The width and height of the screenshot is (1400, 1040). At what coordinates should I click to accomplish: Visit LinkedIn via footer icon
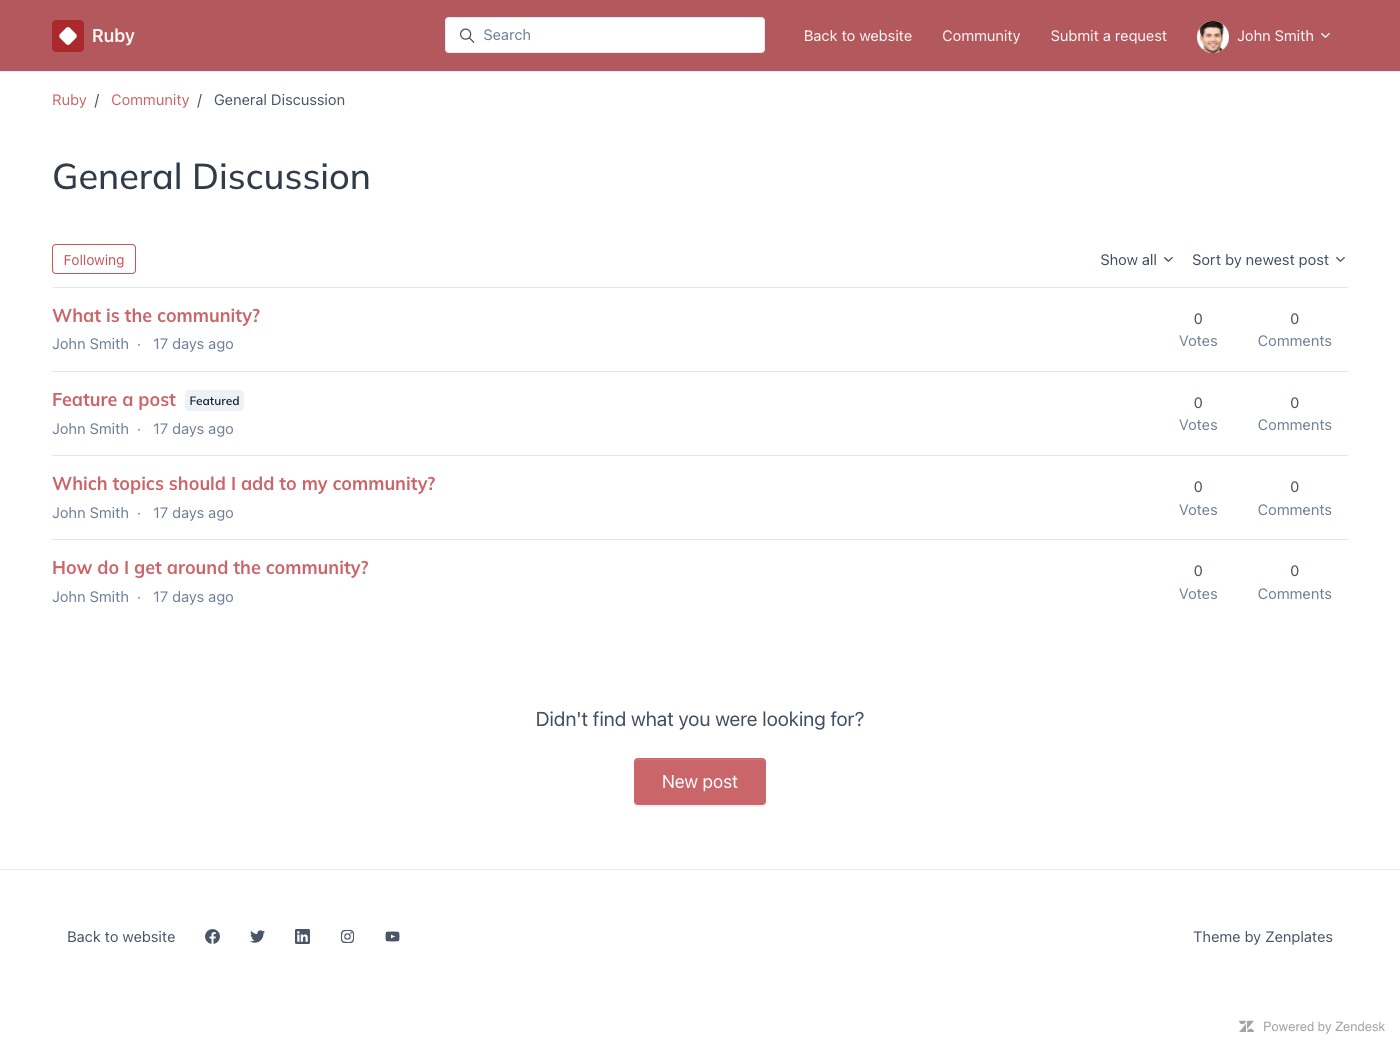pyautogui.click(x=302, y=937)
